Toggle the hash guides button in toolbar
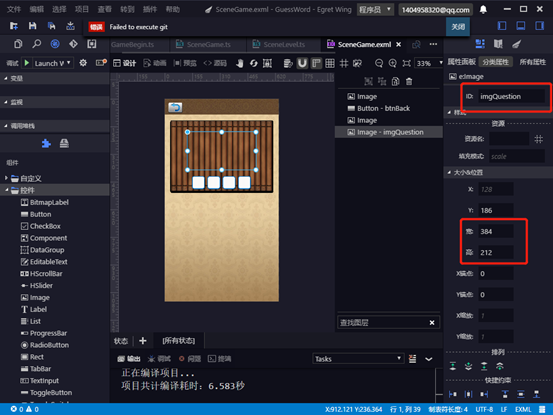This screenshot has width=553, height=415. pos(344,63)
